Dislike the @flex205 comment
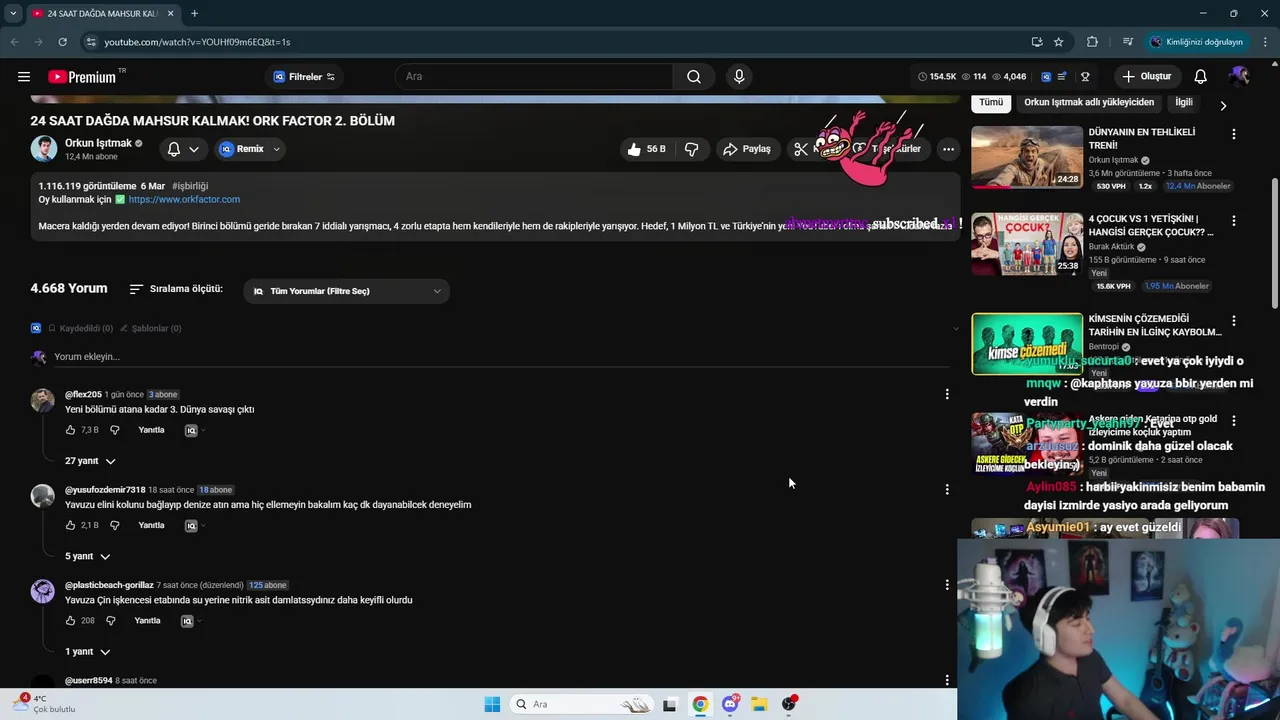The height and width of the screenshot is (720, 1280). [114, 430]
